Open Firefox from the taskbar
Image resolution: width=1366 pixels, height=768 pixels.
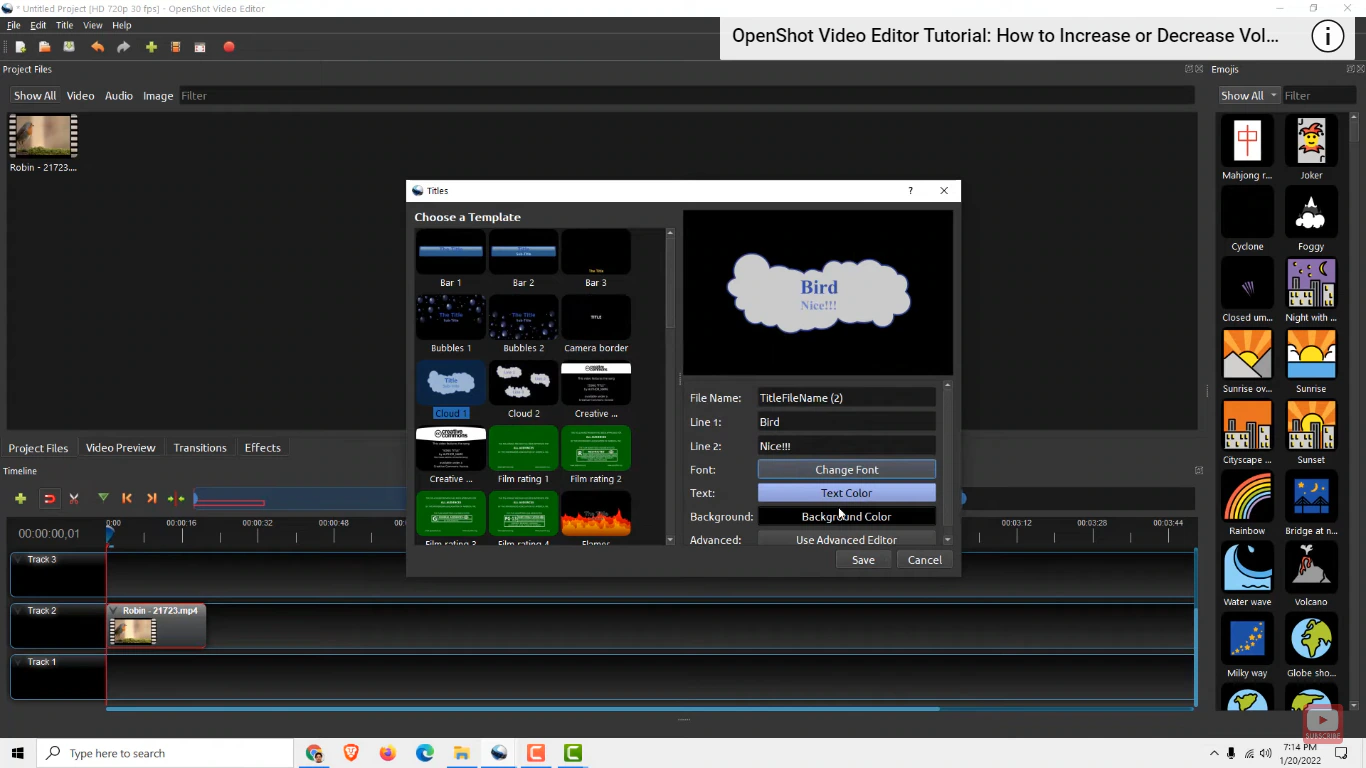[388, 753]
